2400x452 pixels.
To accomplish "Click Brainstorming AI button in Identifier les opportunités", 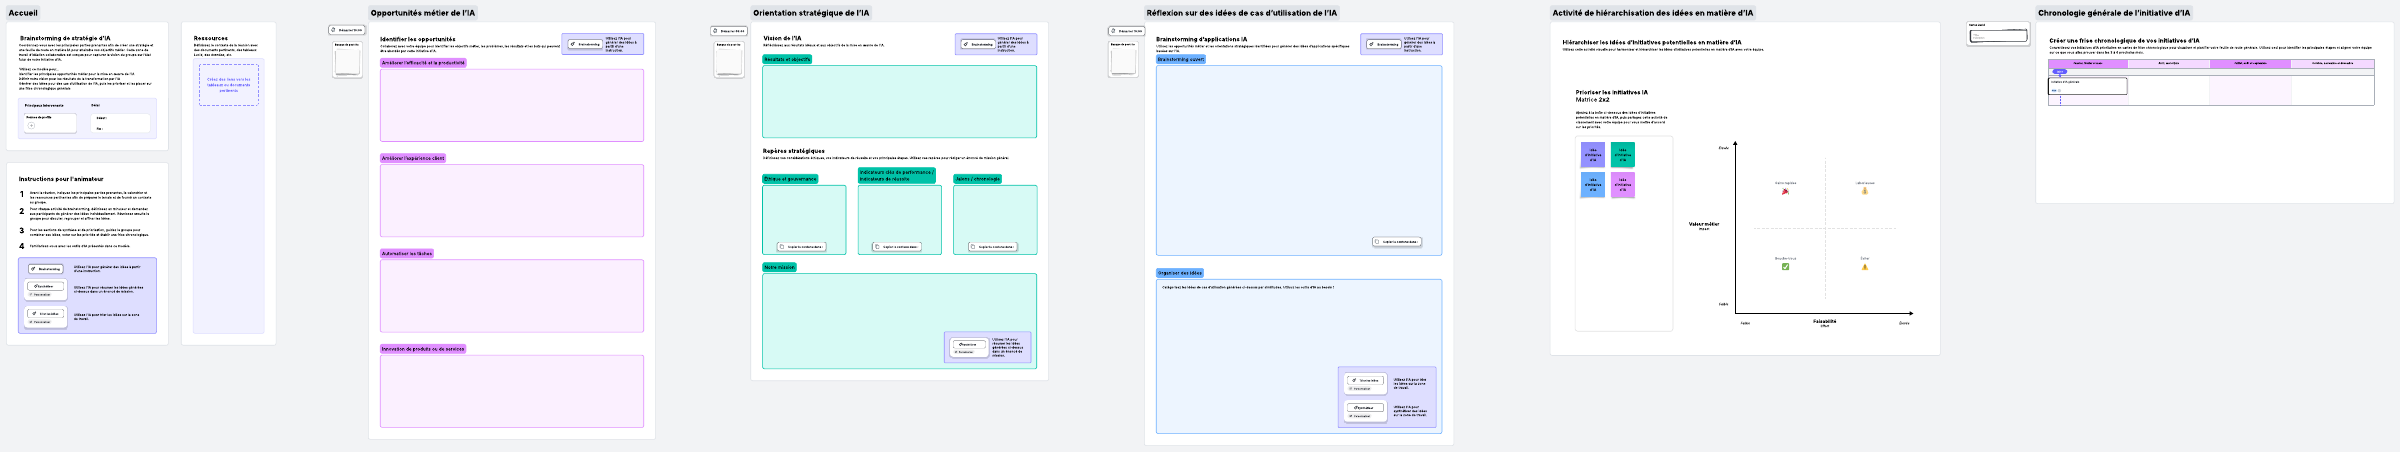I will click(x=586, y=44).
